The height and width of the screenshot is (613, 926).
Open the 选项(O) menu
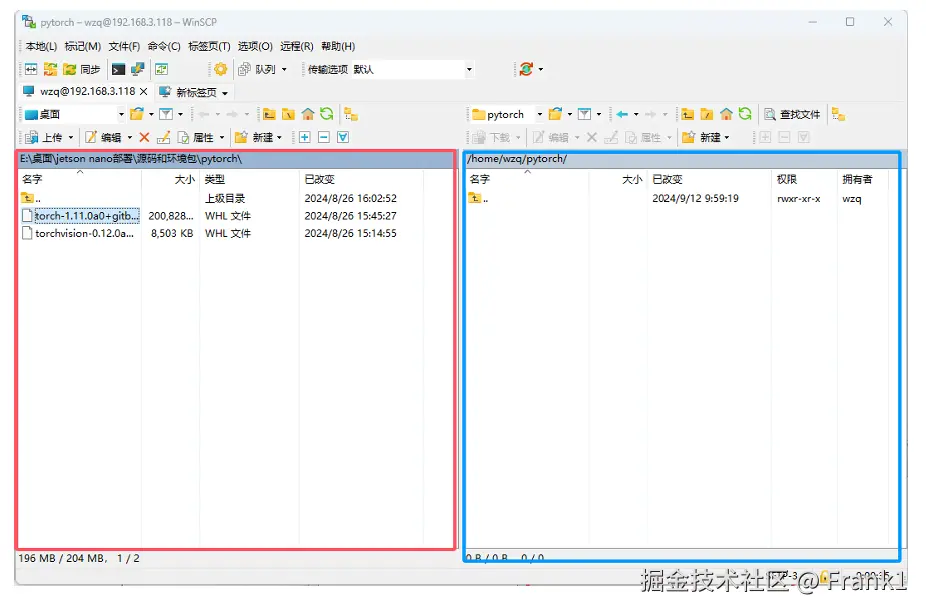(x=255, y=46)
